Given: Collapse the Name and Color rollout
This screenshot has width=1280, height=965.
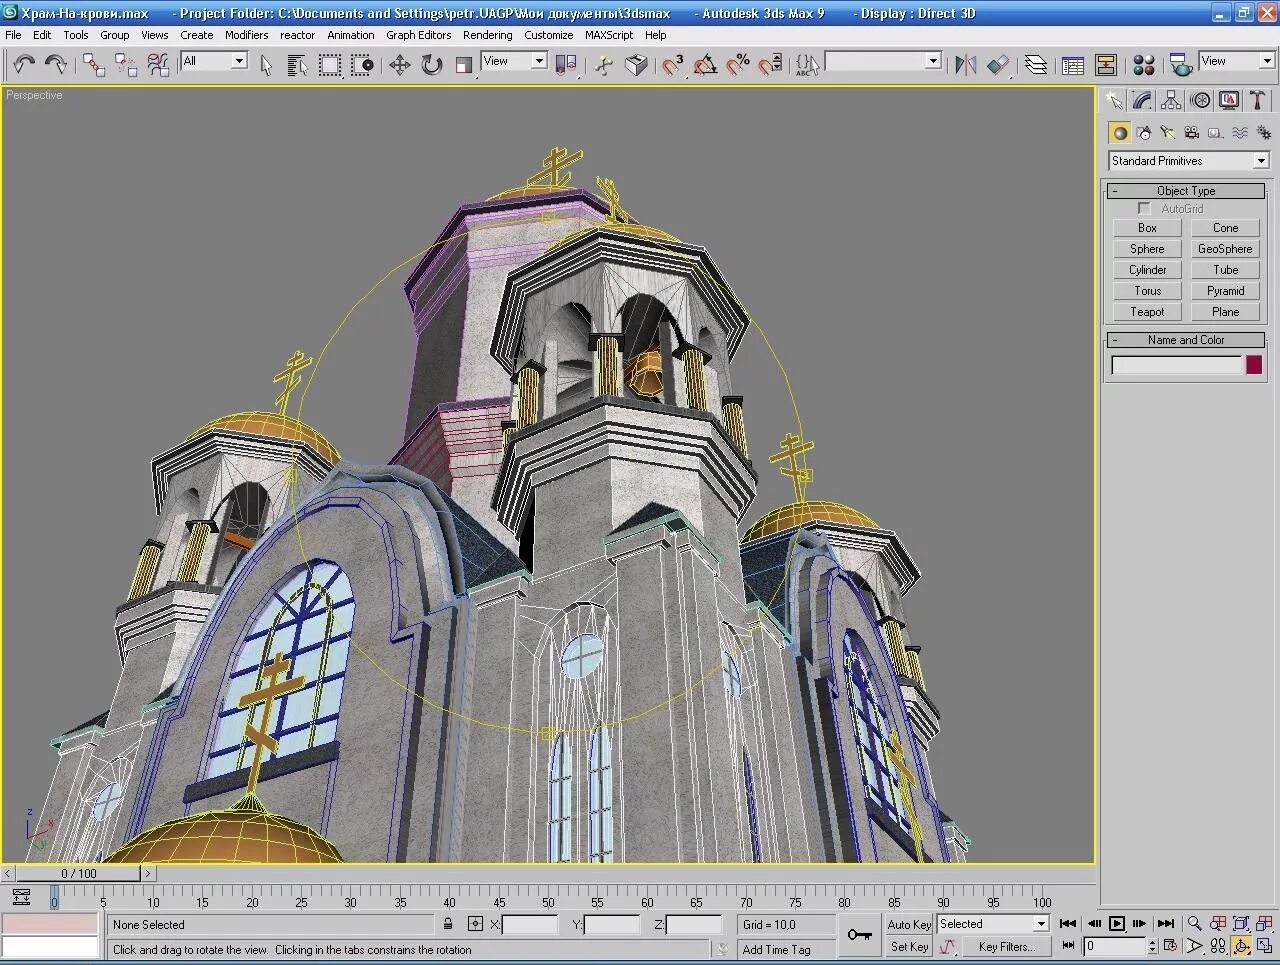Looking at the screenshot, I should (1186, 340).
